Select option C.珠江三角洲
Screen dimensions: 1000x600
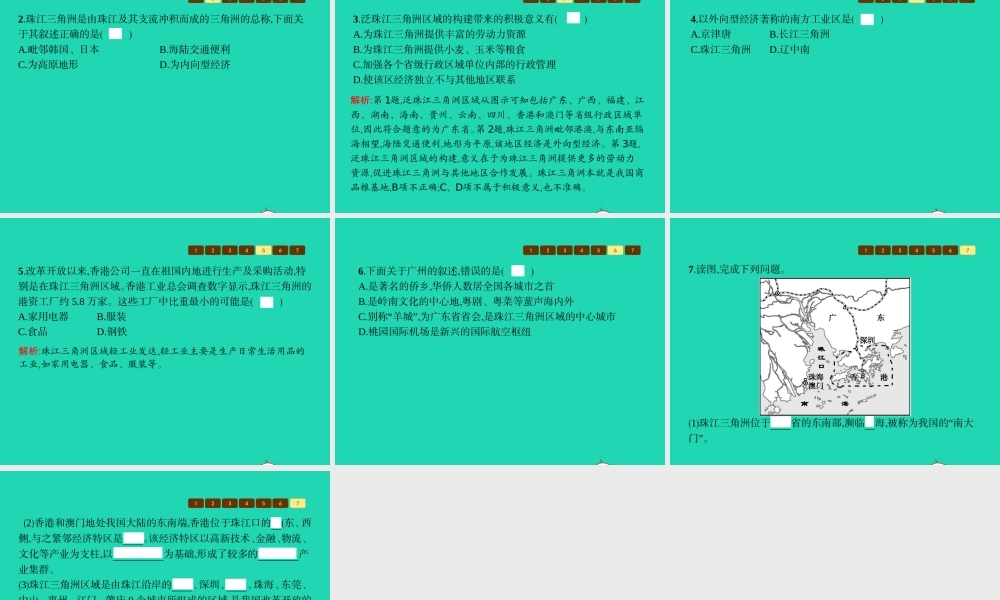coord(720,50)
